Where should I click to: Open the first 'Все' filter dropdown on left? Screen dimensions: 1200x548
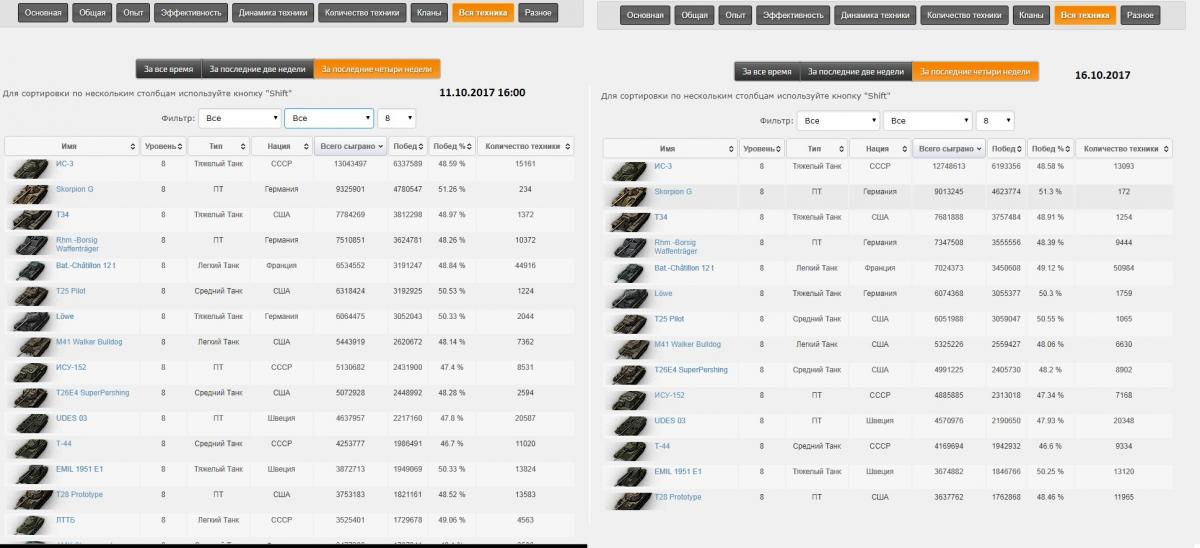tap(239, 118)
